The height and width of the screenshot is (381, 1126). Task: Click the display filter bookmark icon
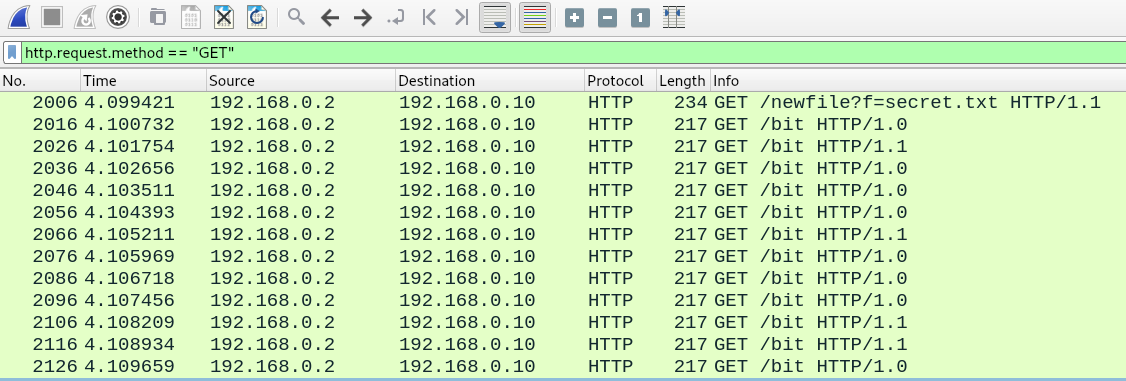coord(12,52)
